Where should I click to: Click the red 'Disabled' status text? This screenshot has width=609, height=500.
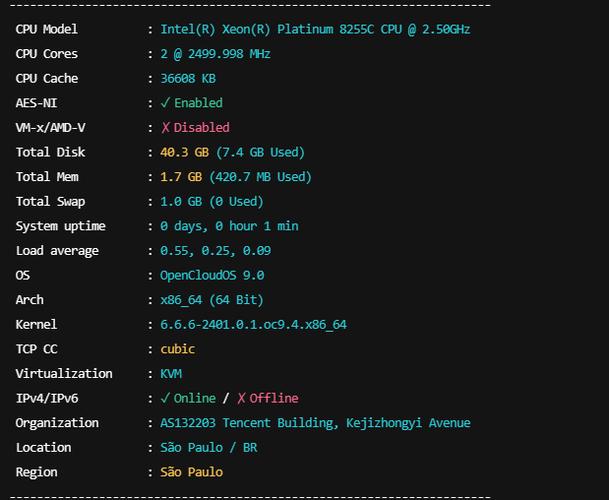pyautogui.click(x=201, y=127)
